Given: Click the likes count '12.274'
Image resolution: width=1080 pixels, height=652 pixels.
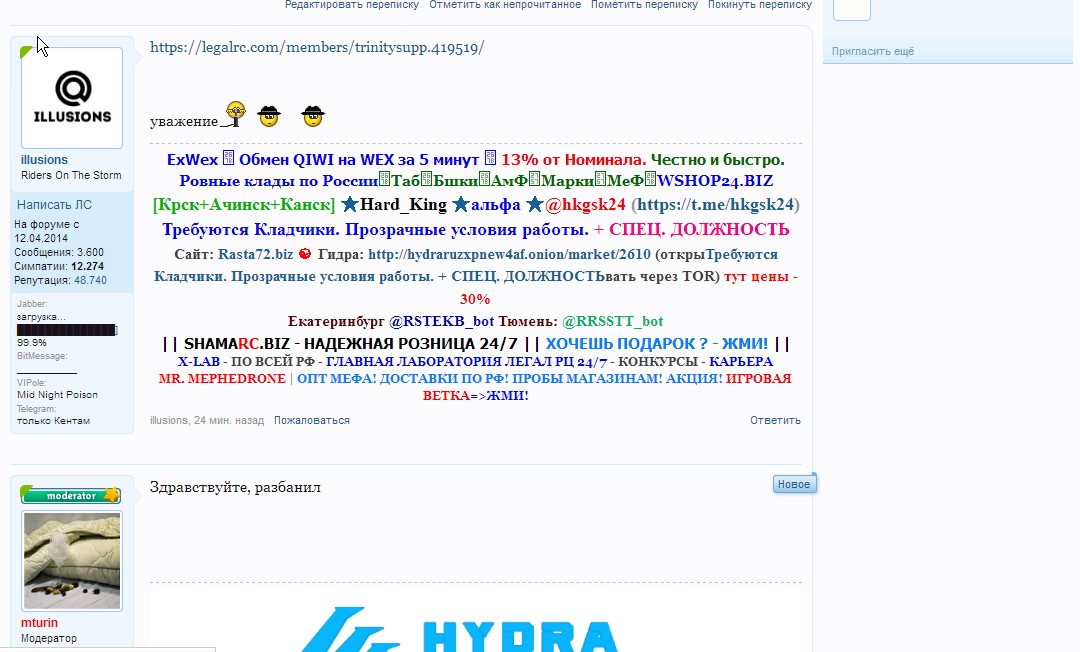Looking at the screenshot, I should [x=87, y=266].
